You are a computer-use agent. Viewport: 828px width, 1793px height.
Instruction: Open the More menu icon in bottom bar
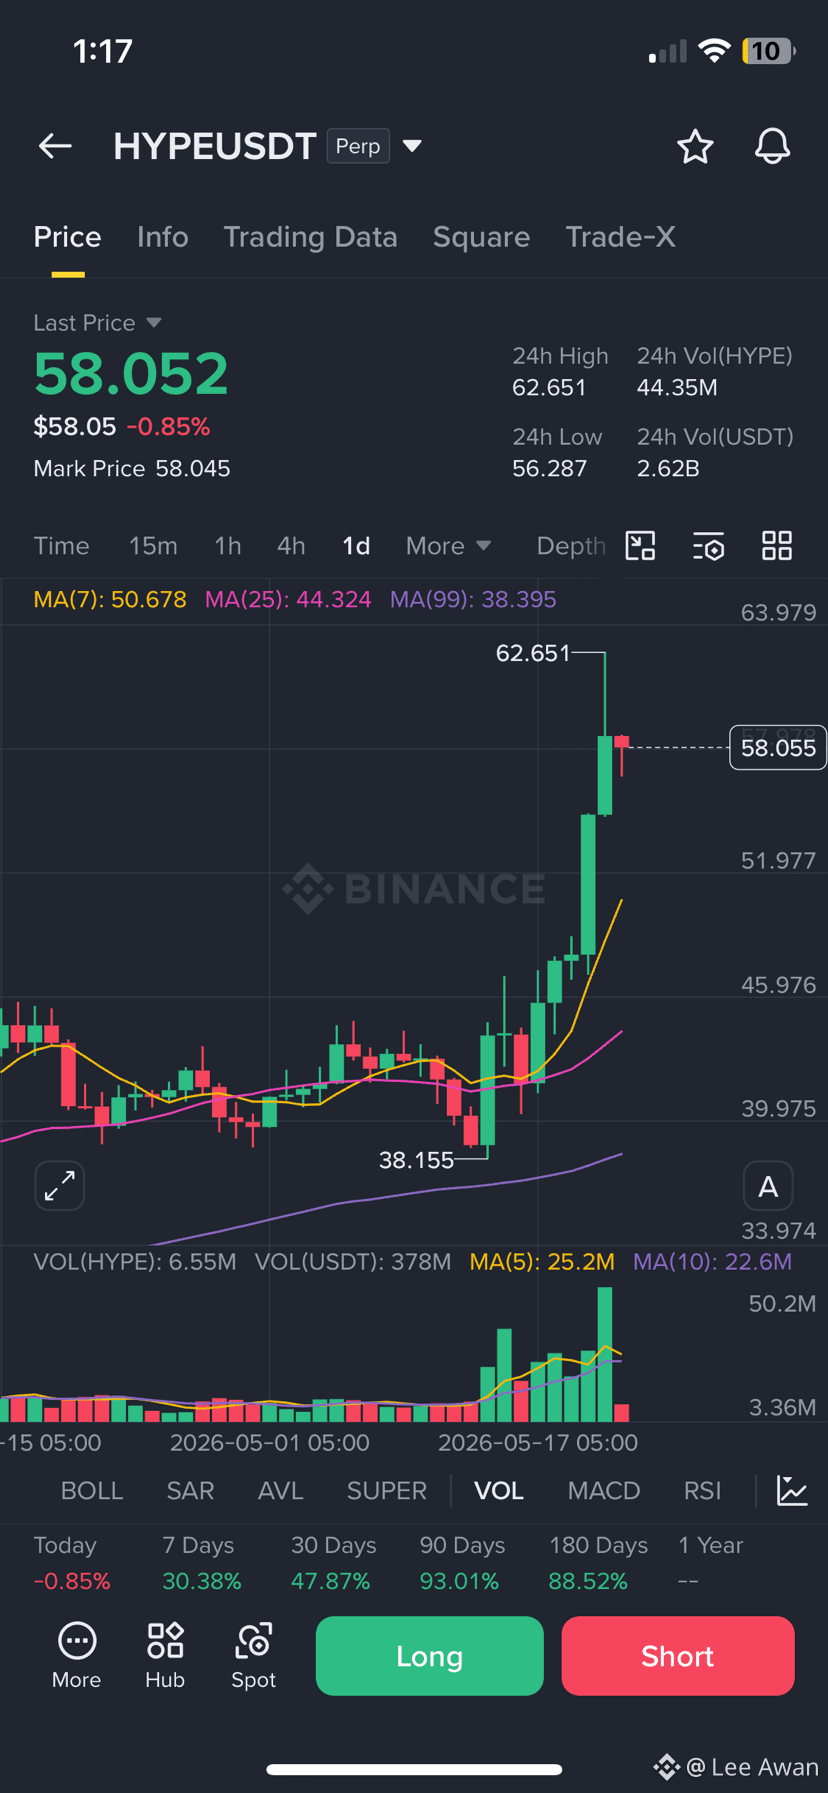[77, 1656]
